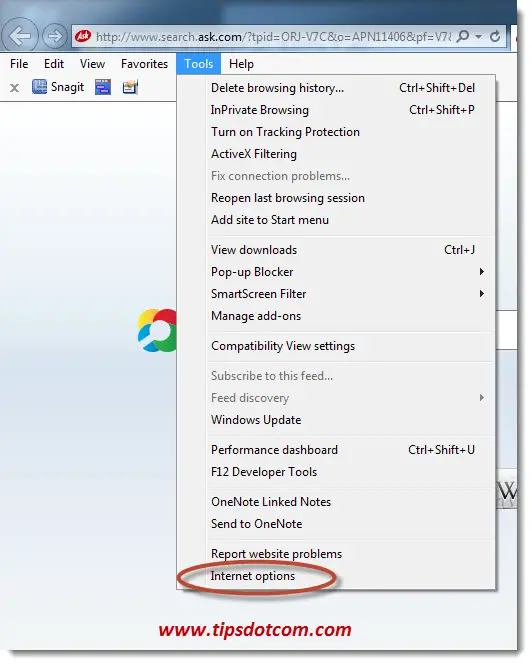Screen dimensions: 532x665
Task: Click the Snagit picture capture icon
Action: tap(130, 87)
